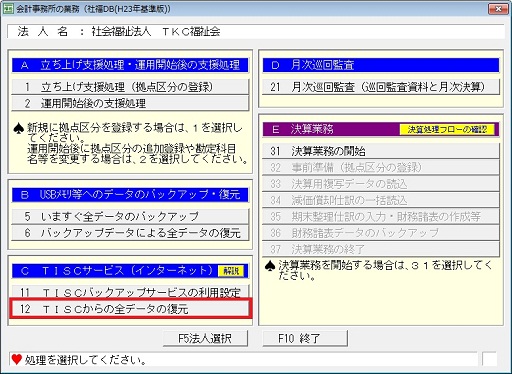Click disabled 36 財務諸表データのバックアップ
512x374 pixels.
(381, 233)
